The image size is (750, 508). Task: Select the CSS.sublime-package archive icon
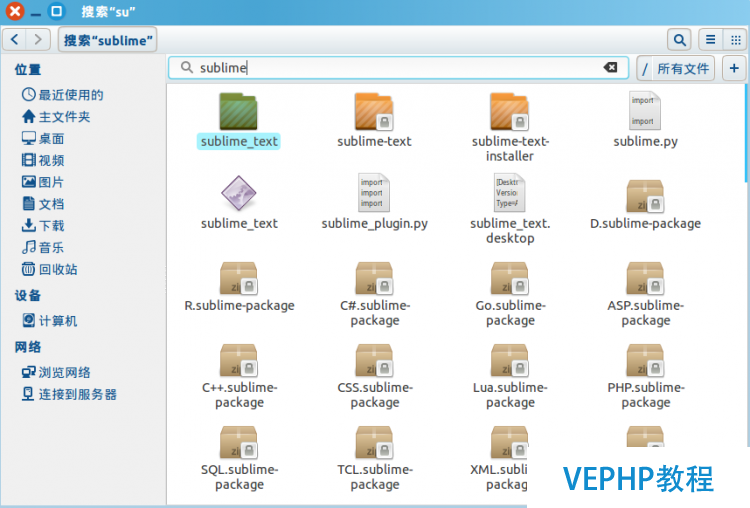[x=374, y=360]
